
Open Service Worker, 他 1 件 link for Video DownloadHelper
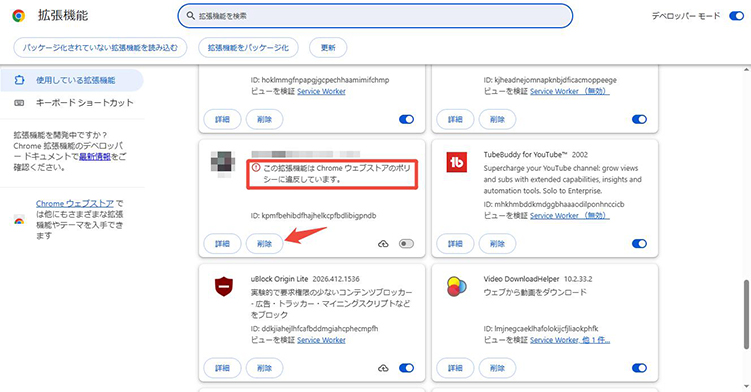[x=570, y=340]
